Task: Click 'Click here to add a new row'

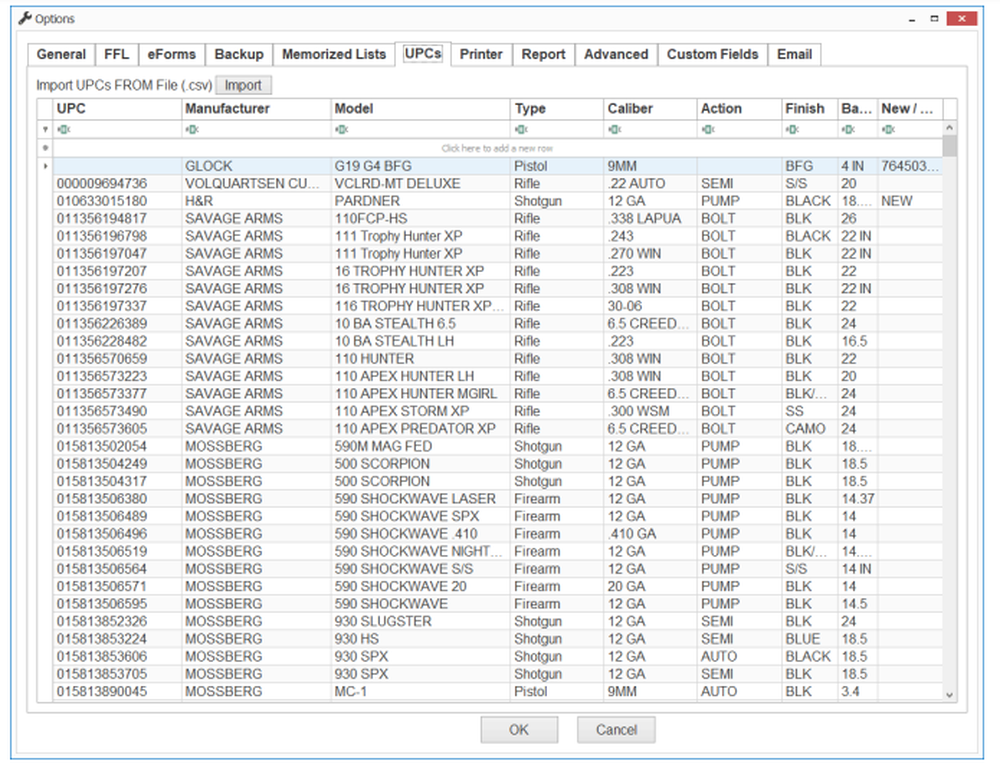Action: click(497, 148)
